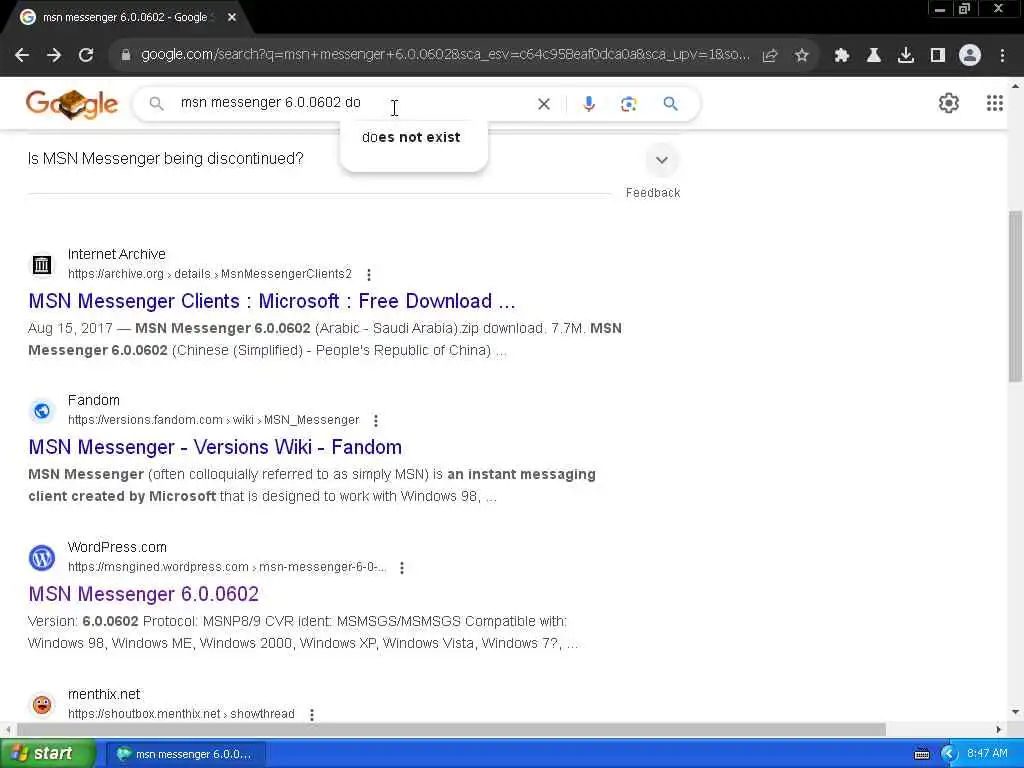Open the Windows Start button
This screenshot has width=1024, height=768.
[x=47, y=754]
